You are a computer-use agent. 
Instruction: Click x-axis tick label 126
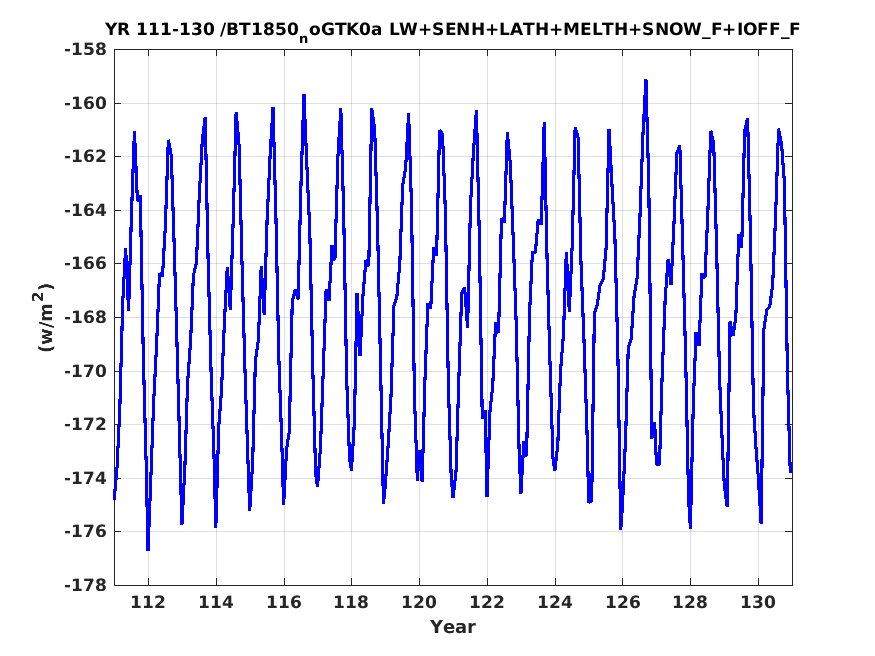click(x=623, y=602)
